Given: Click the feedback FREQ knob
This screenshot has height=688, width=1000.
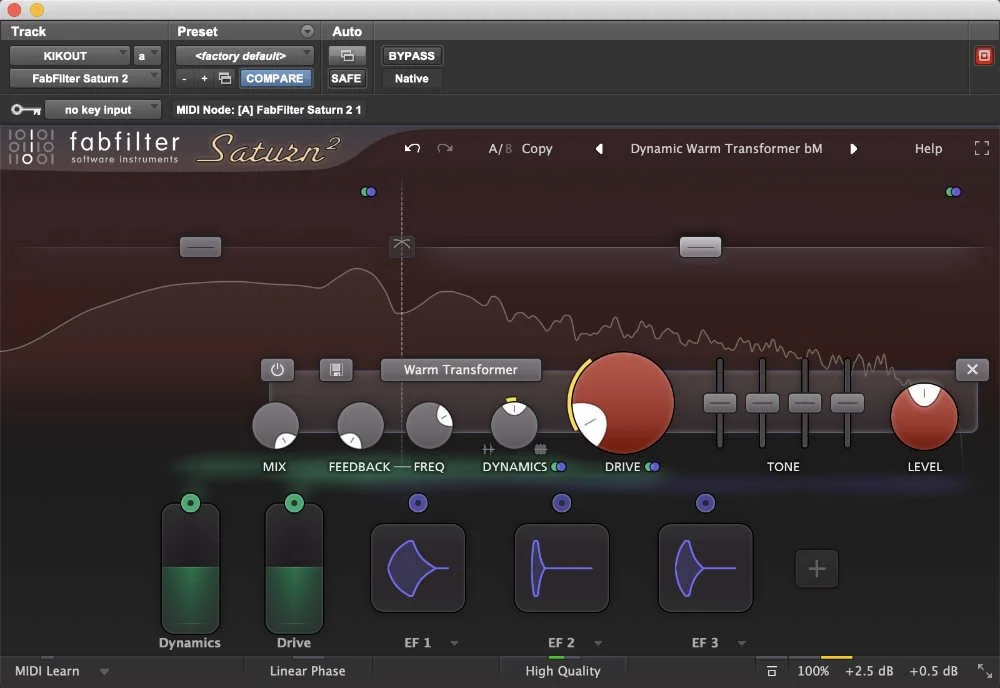Looking at the screenshot, I should point(429,425).
